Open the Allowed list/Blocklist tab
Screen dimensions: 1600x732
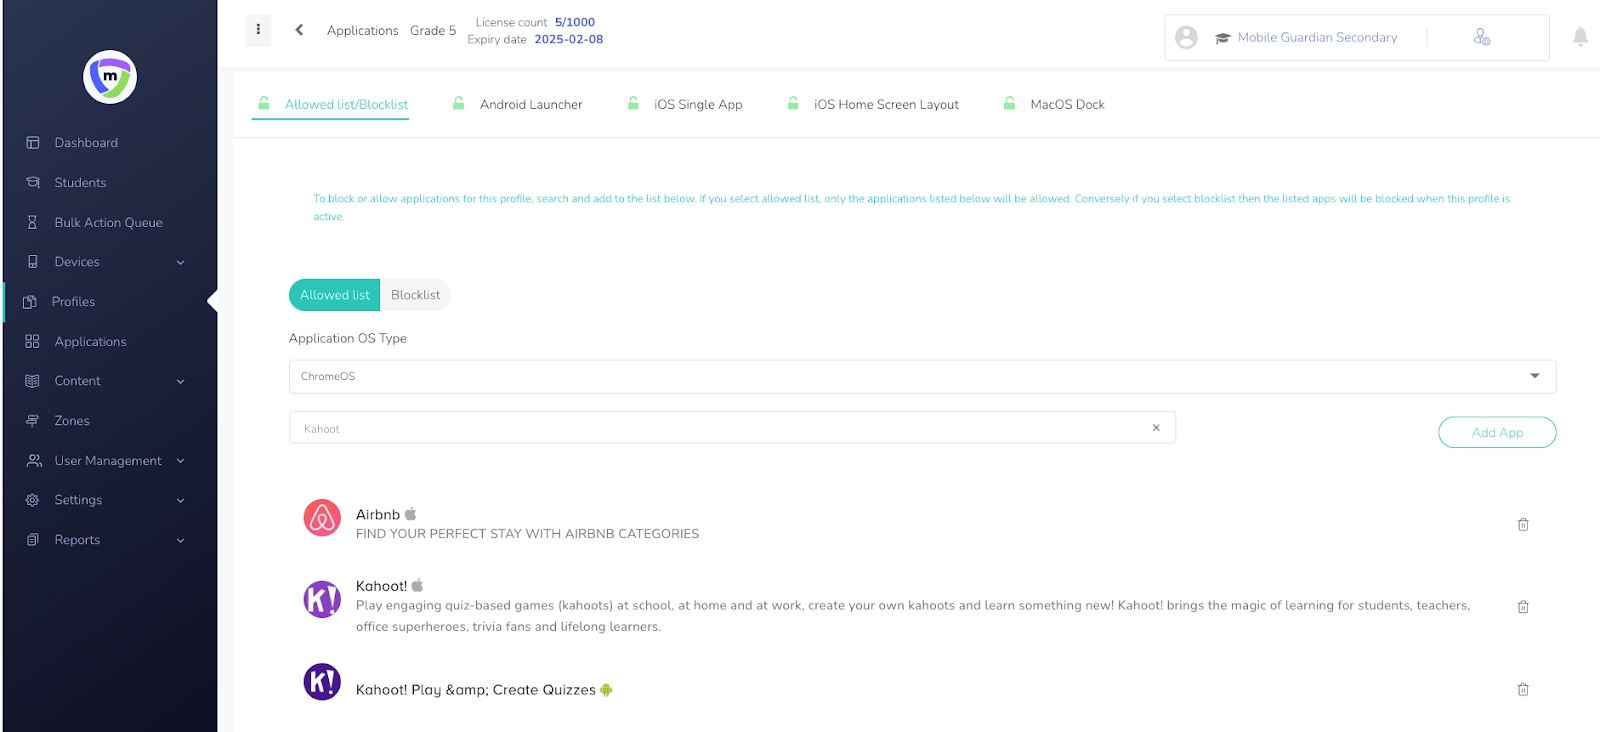click(x=332, y=104)
